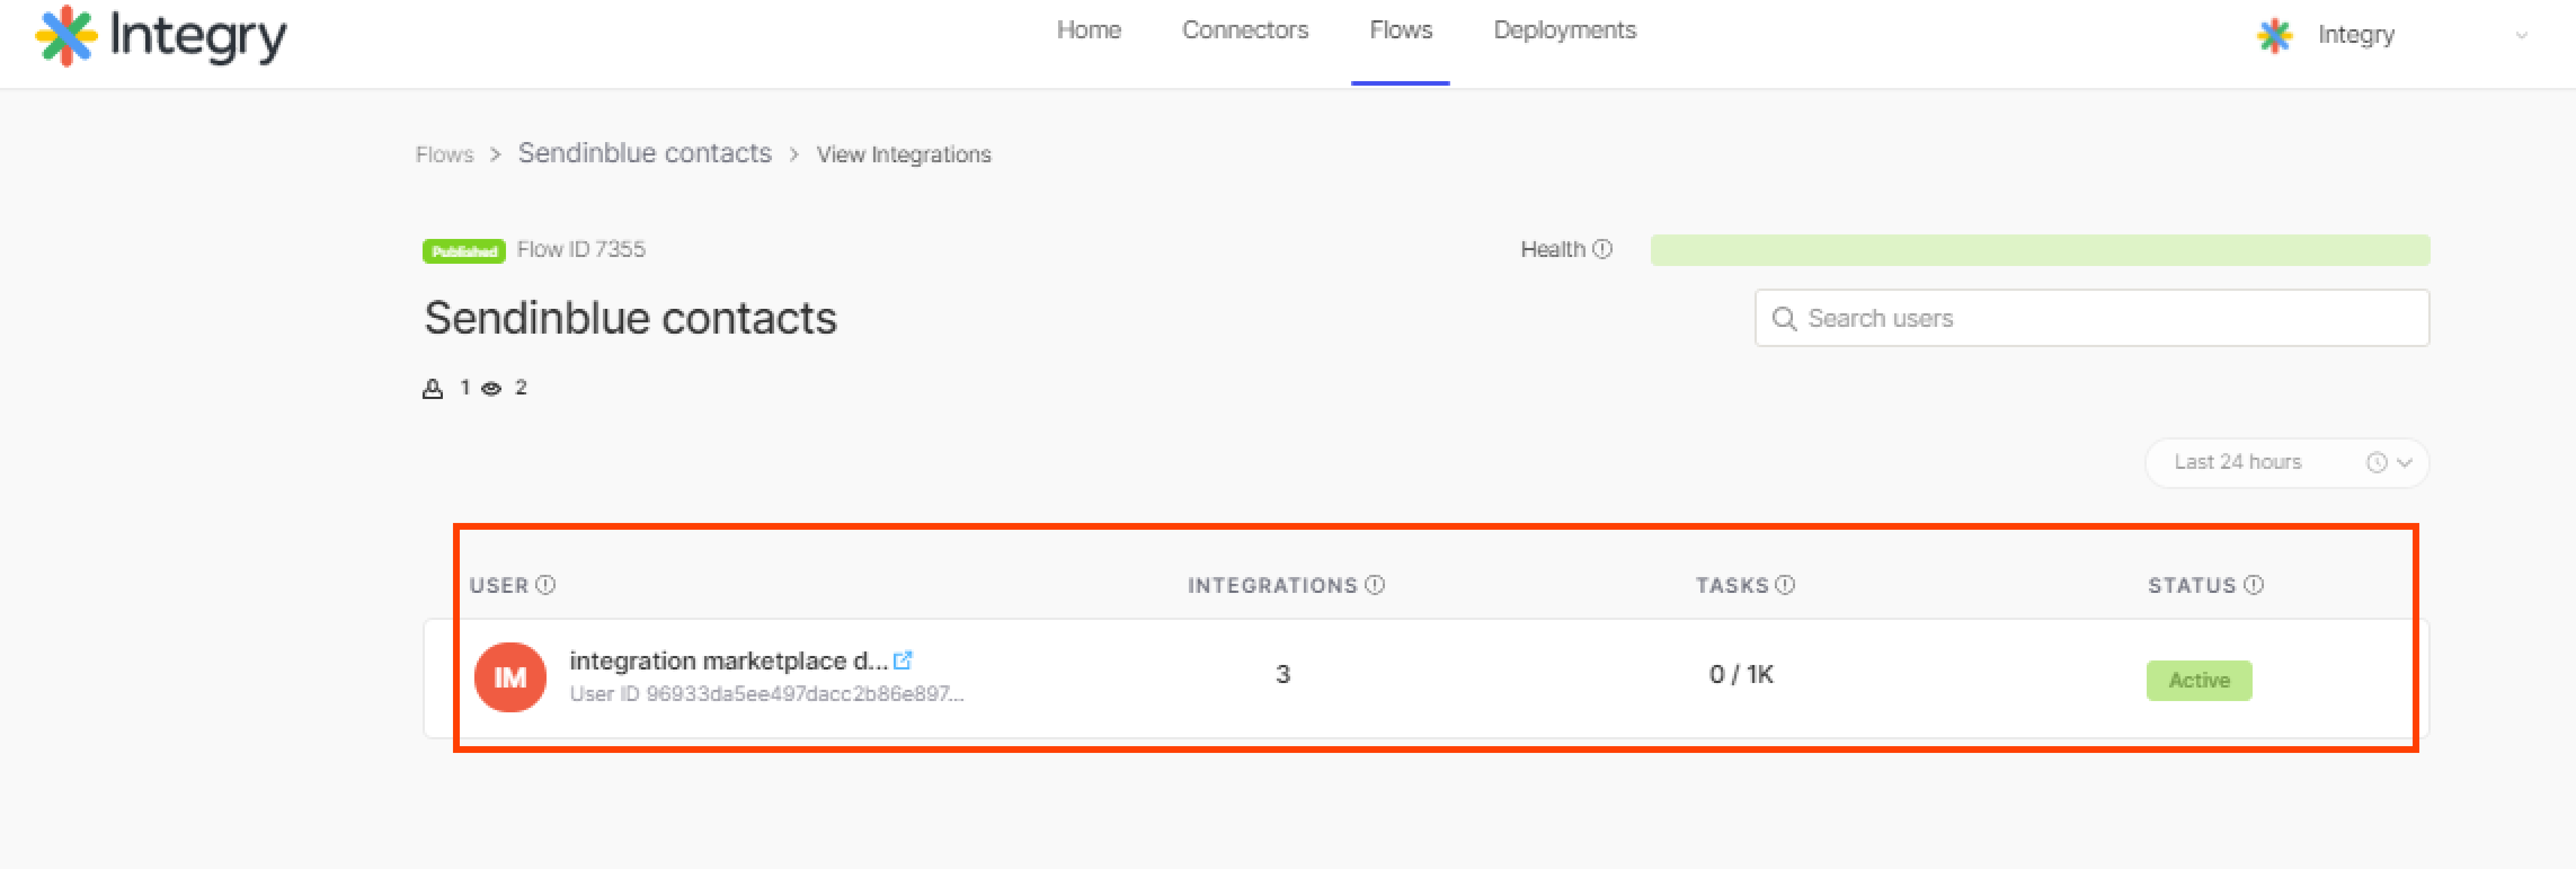
Task: Click the USER column header
Action: [499, 585]
